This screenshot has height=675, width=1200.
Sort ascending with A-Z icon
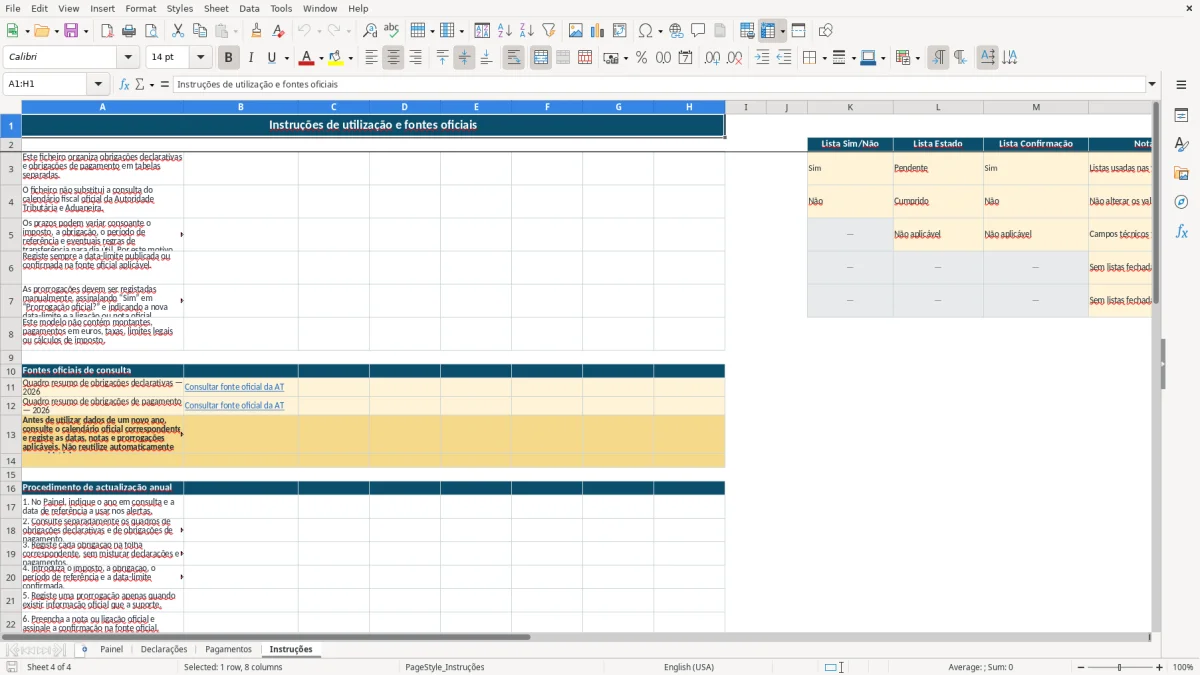[x=504, y=31]
